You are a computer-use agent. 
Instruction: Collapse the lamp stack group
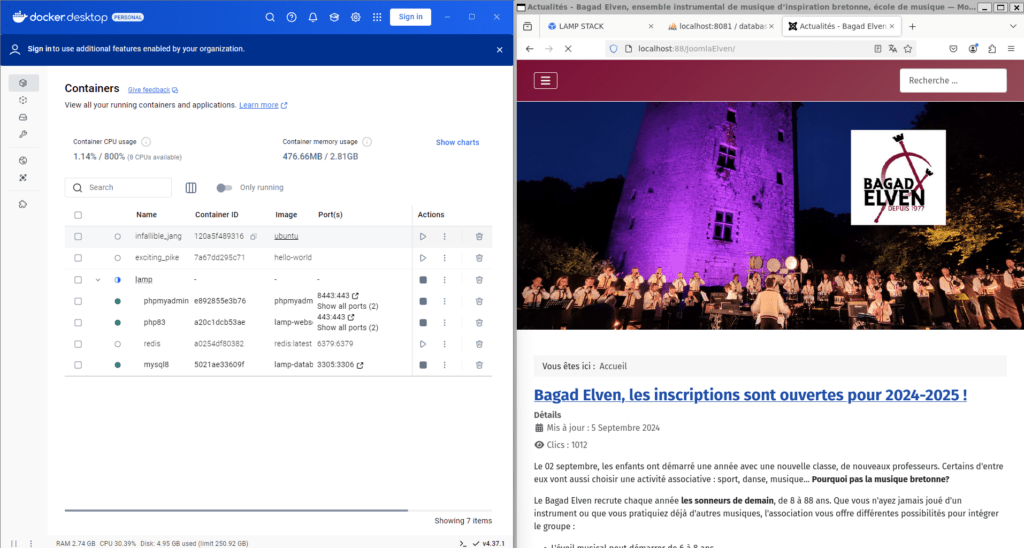[x=98, y=280]
